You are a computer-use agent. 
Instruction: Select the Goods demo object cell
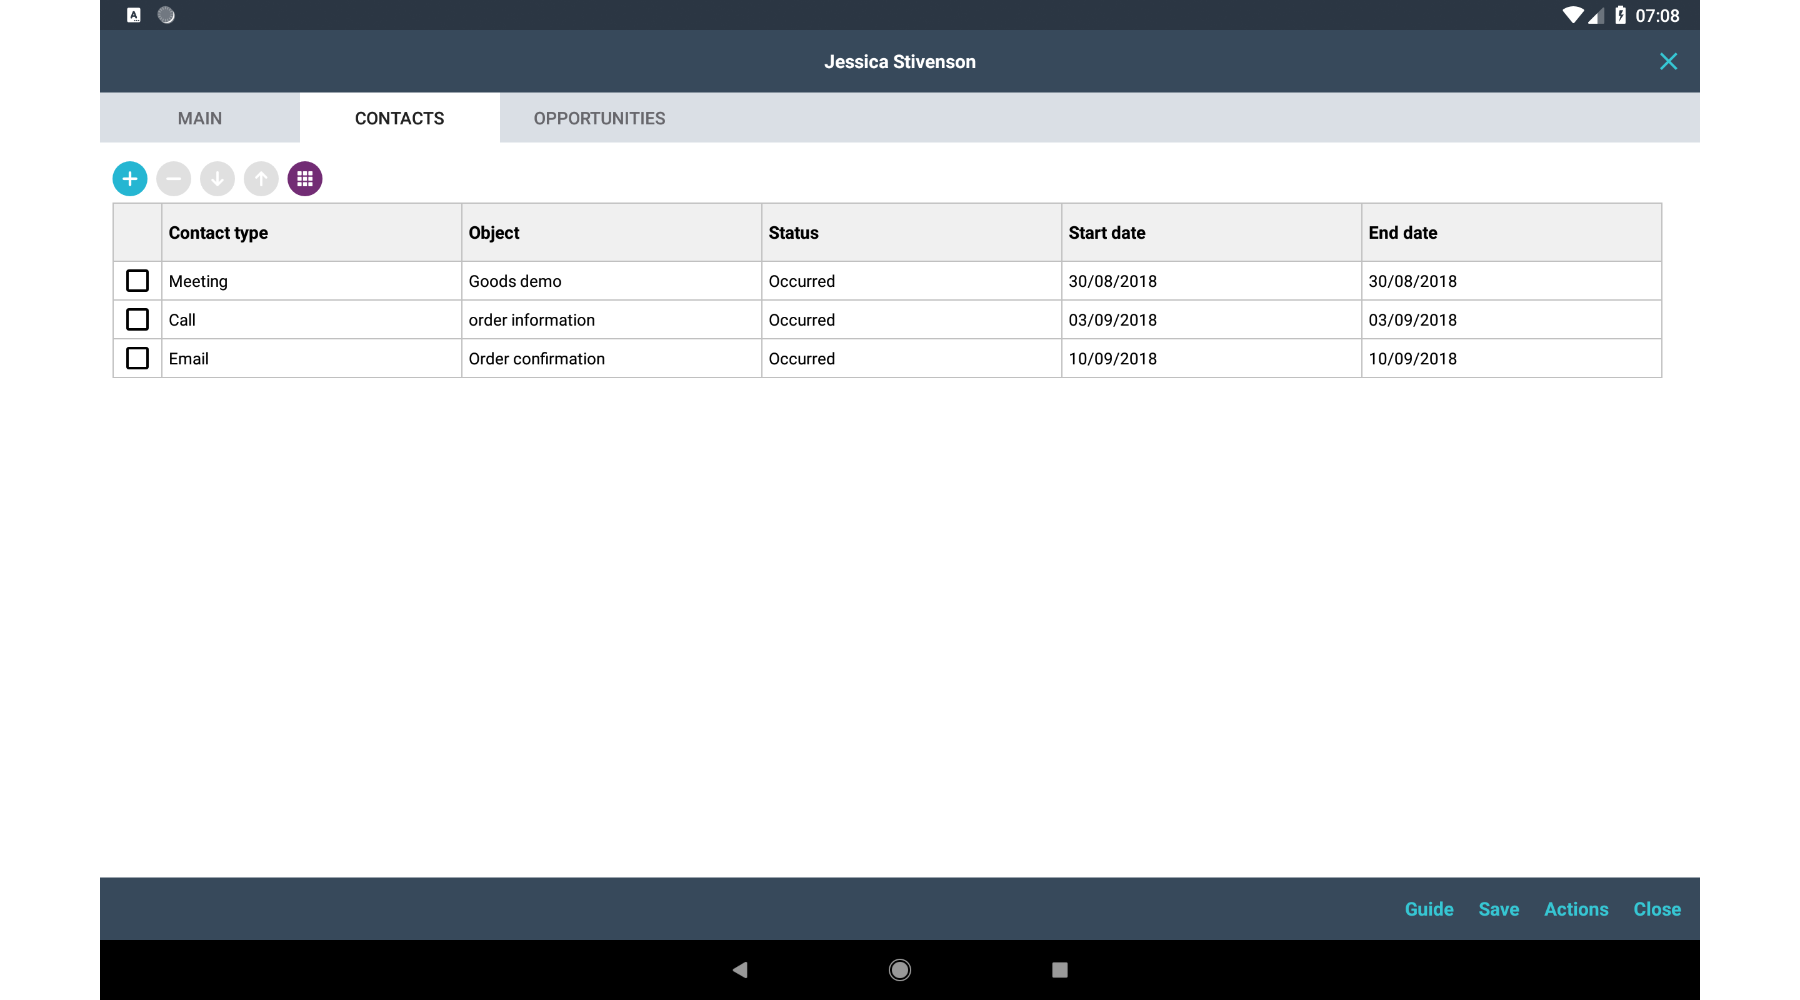click(x=515, y=281)
